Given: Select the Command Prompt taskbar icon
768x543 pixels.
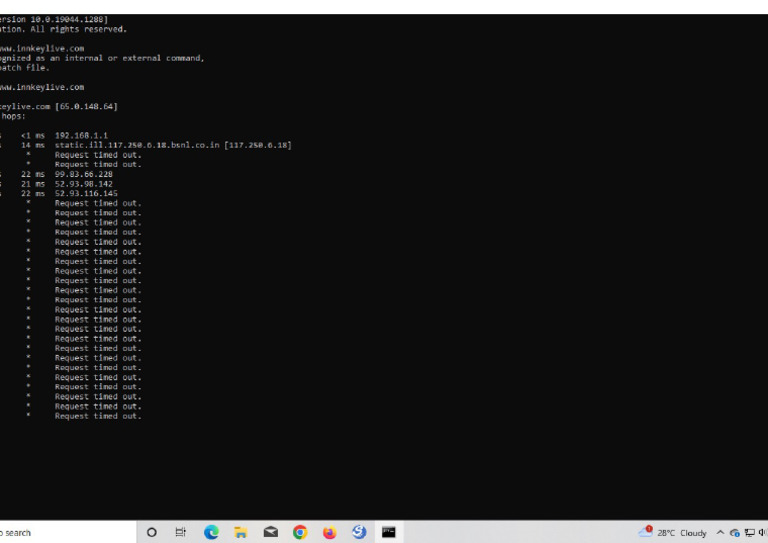Looking at the screenshot, I should pyautogui.click(x=389, y=532).
